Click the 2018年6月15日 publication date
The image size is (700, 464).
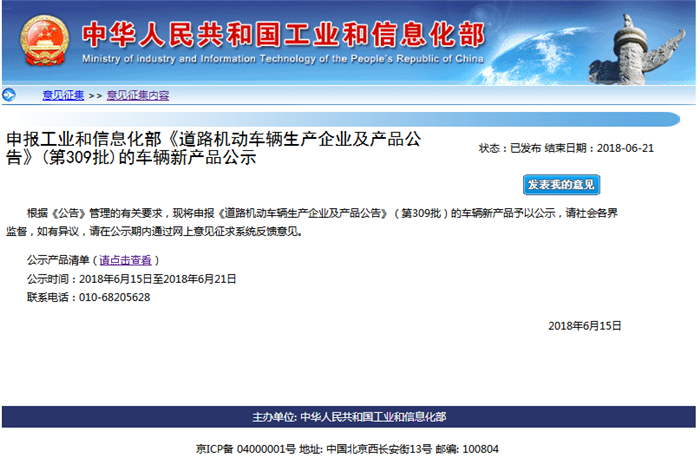(x=585, y=326)
